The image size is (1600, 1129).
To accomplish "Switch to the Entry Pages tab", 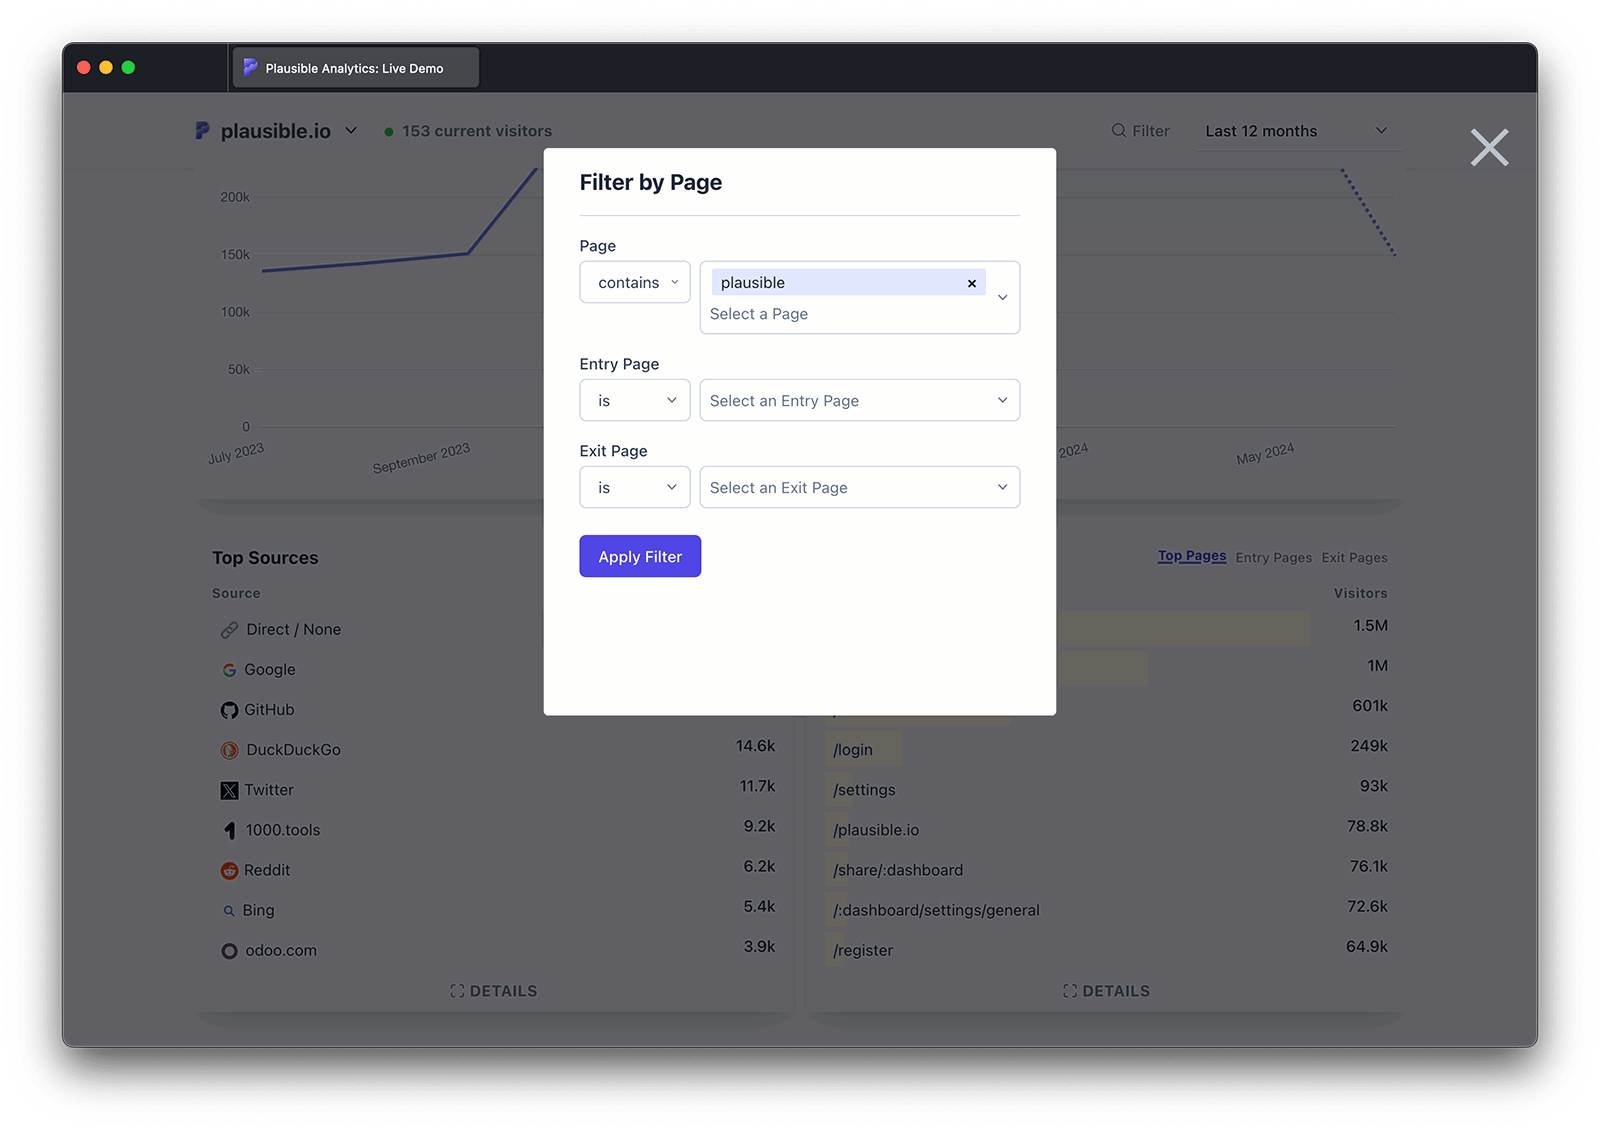I will coord(1273,558).
